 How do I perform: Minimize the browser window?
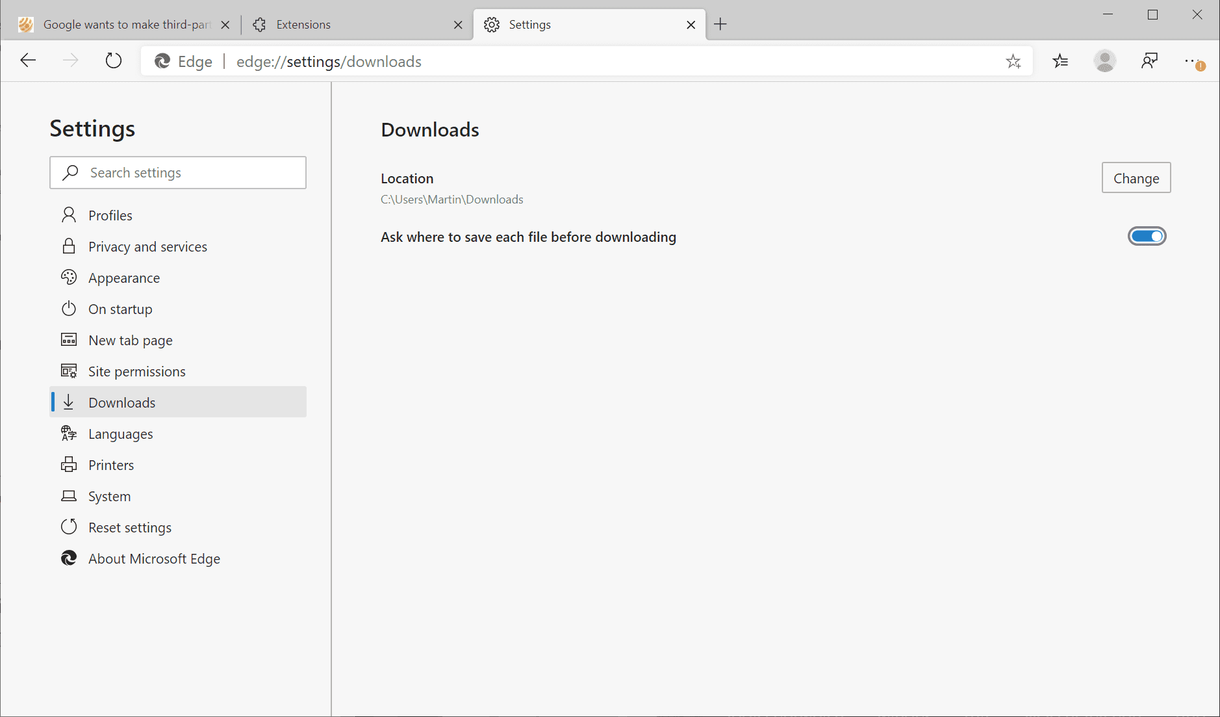pos(1109,15)
